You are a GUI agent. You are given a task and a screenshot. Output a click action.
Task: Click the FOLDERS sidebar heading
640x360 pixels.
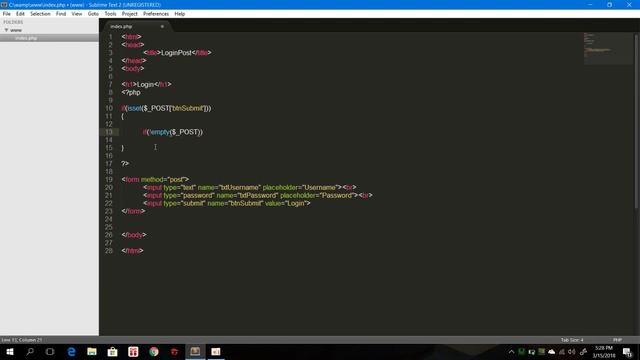click(13, 22)
